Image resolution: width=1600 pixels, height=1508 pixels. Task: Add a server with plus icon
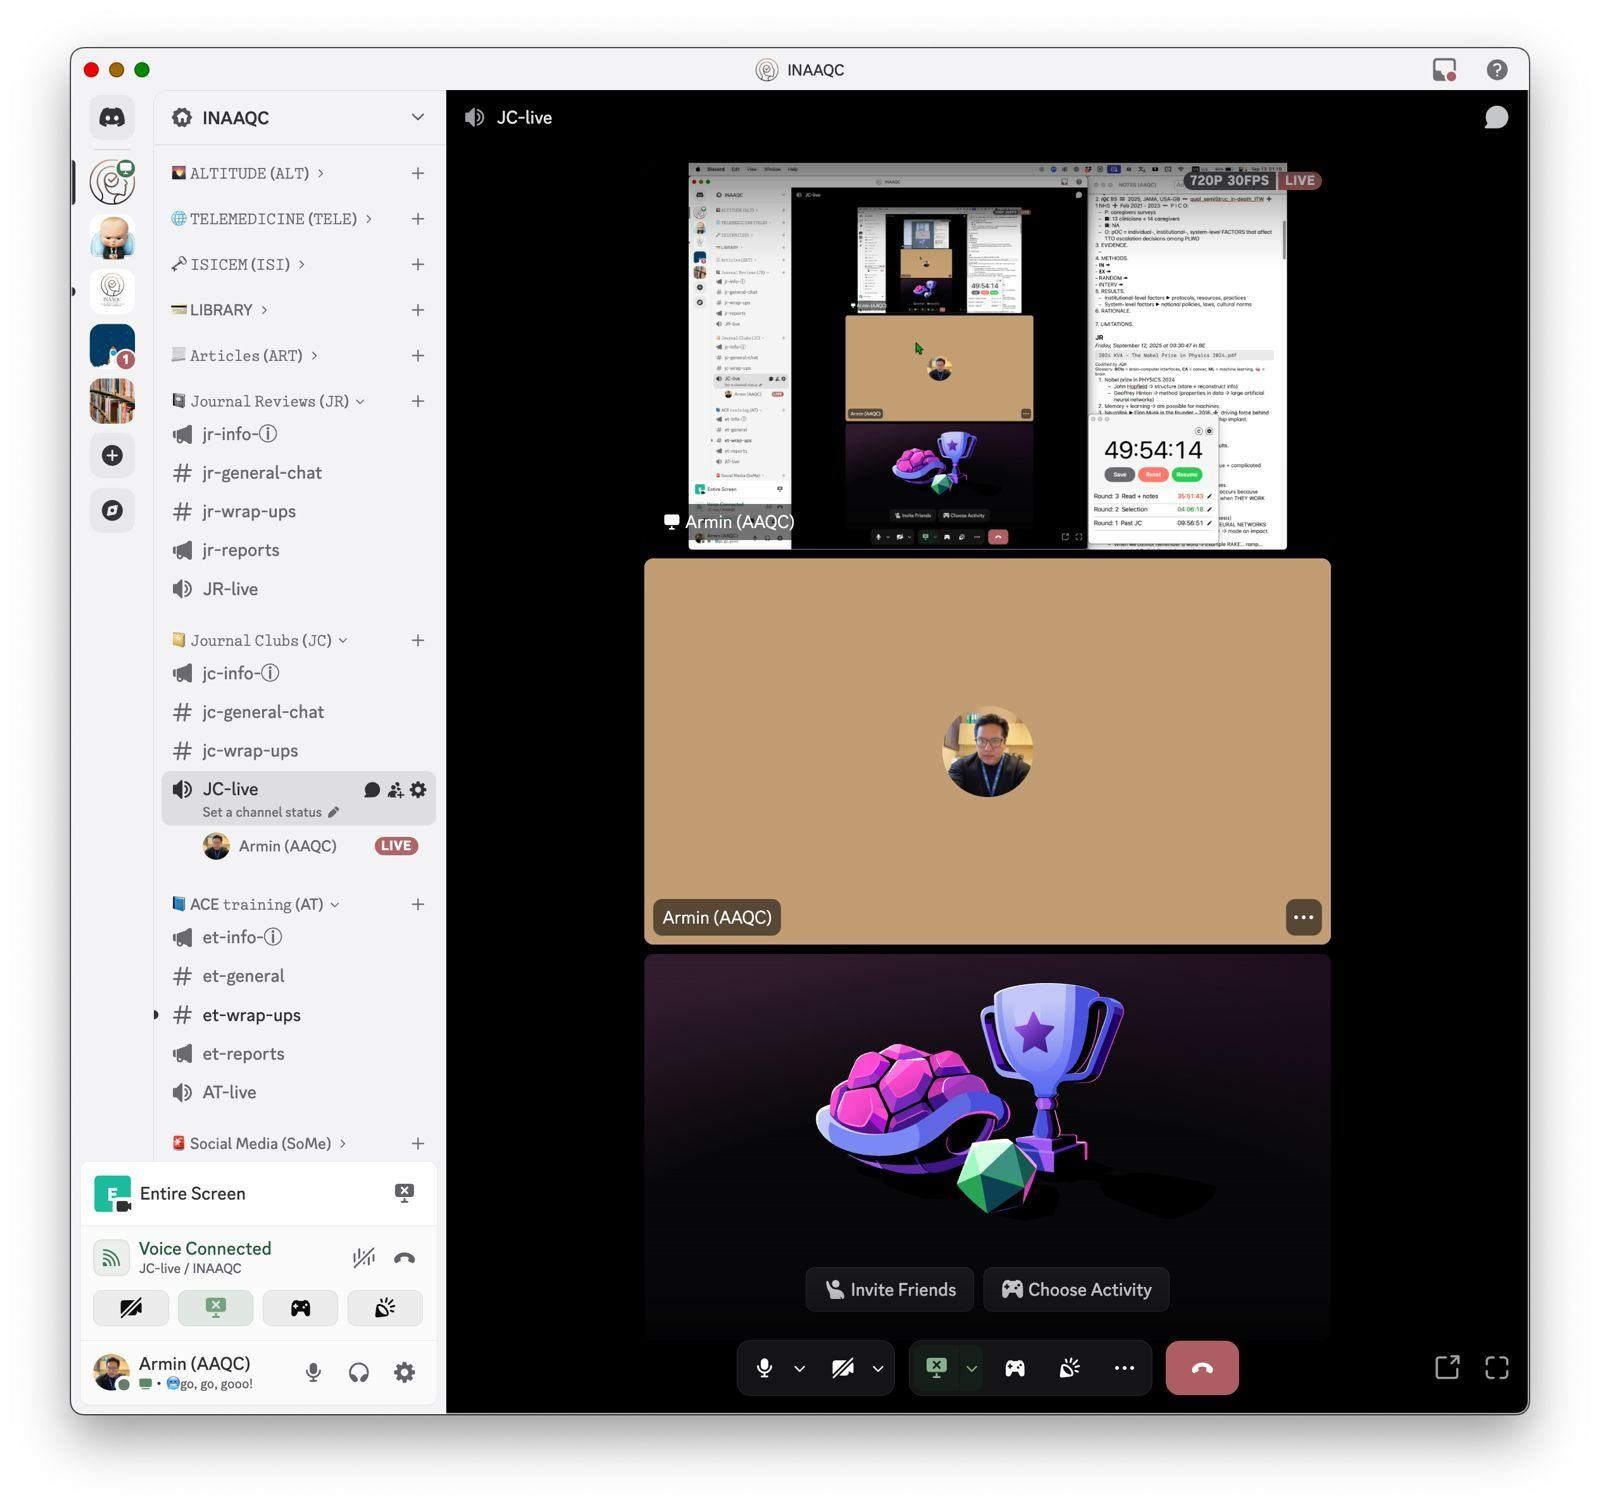pyautogui.click(x=112, y=456)
